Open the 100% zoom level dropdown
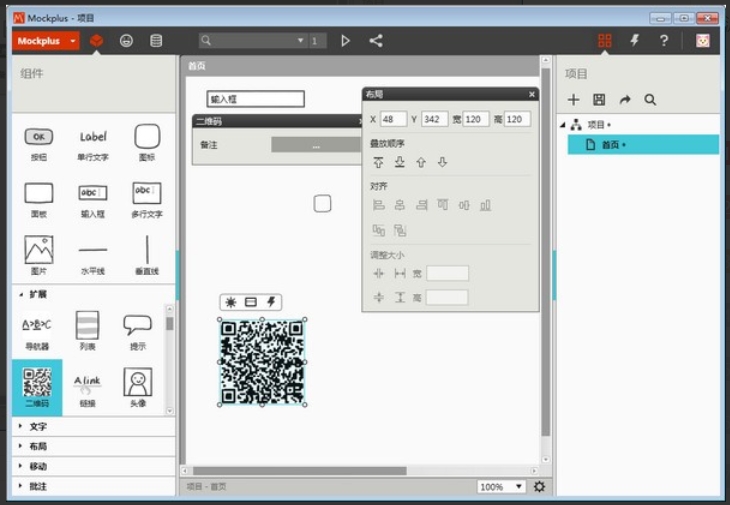This screenshot has width=730, height=505. tap(501, 487)
